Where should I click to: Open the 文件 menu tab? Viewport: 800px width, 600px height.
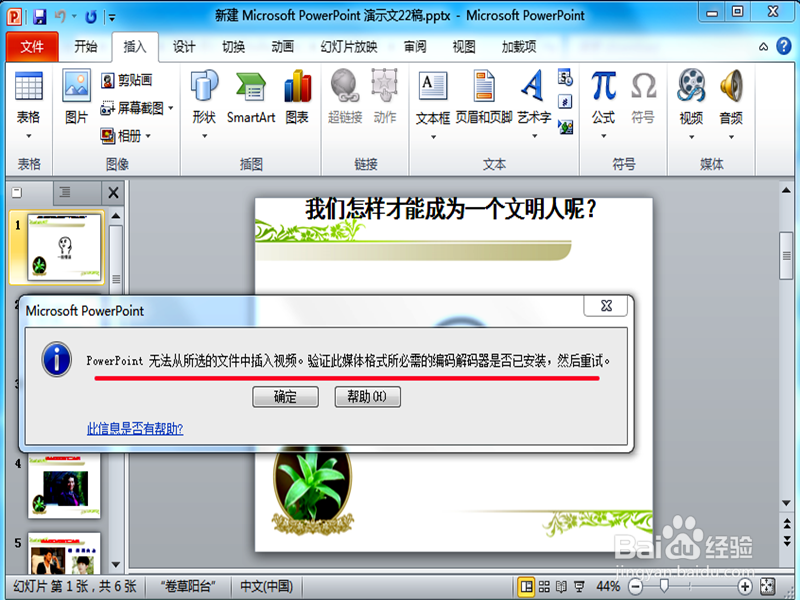coord(32,47)
